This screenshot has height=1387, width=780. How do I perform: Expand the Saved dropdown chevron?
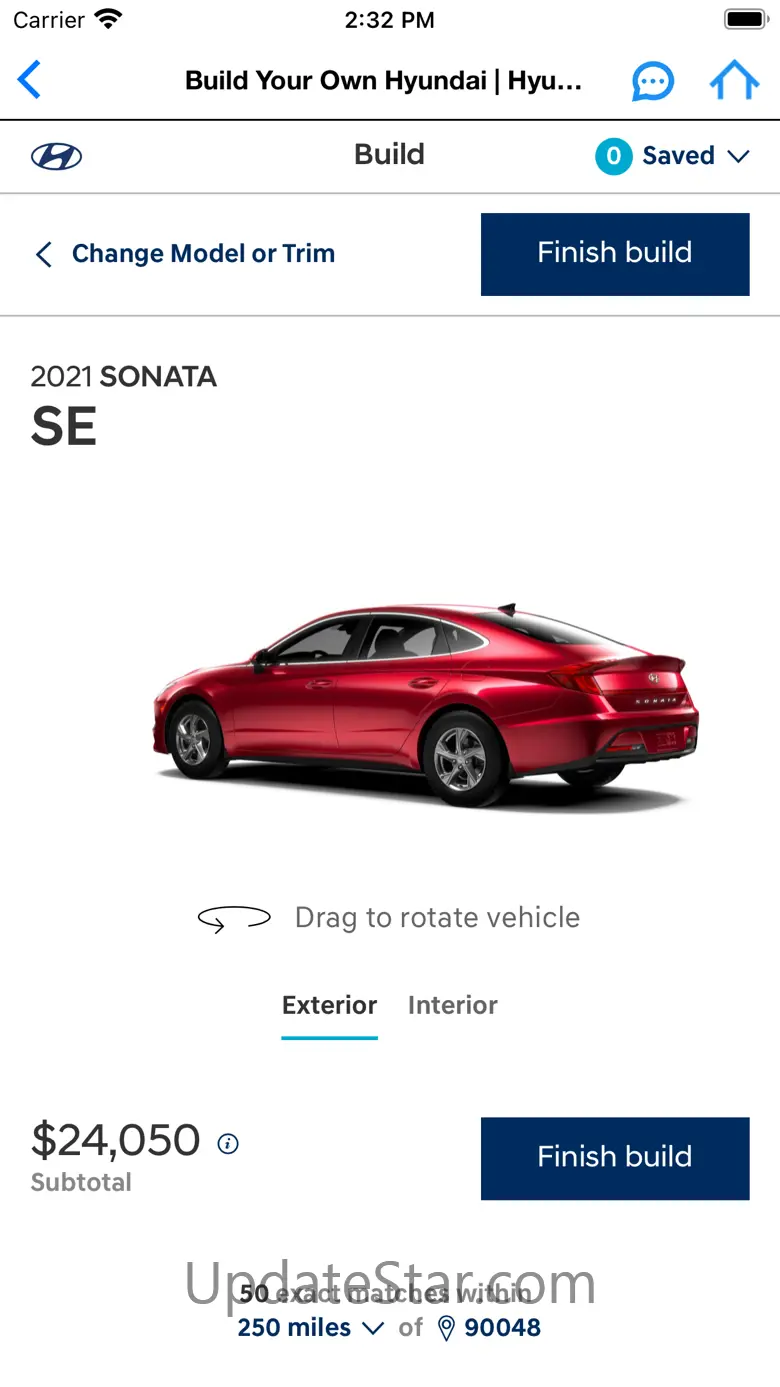738,156
